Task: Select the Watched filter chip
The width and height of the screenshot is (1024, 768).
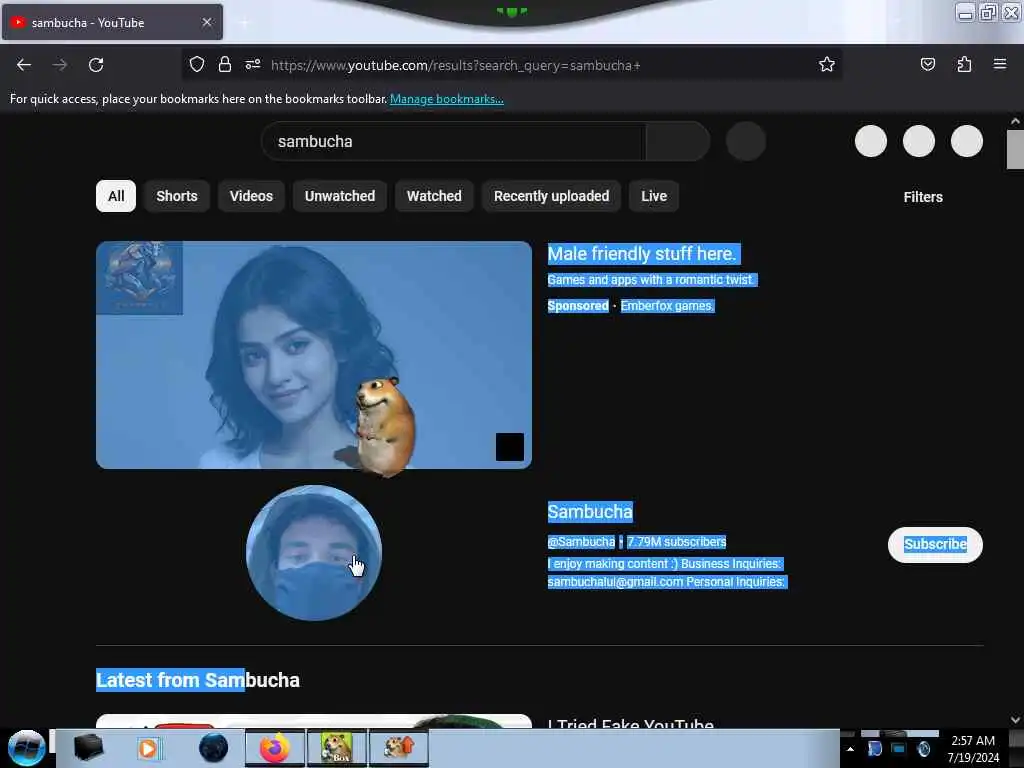Action: 434,196
